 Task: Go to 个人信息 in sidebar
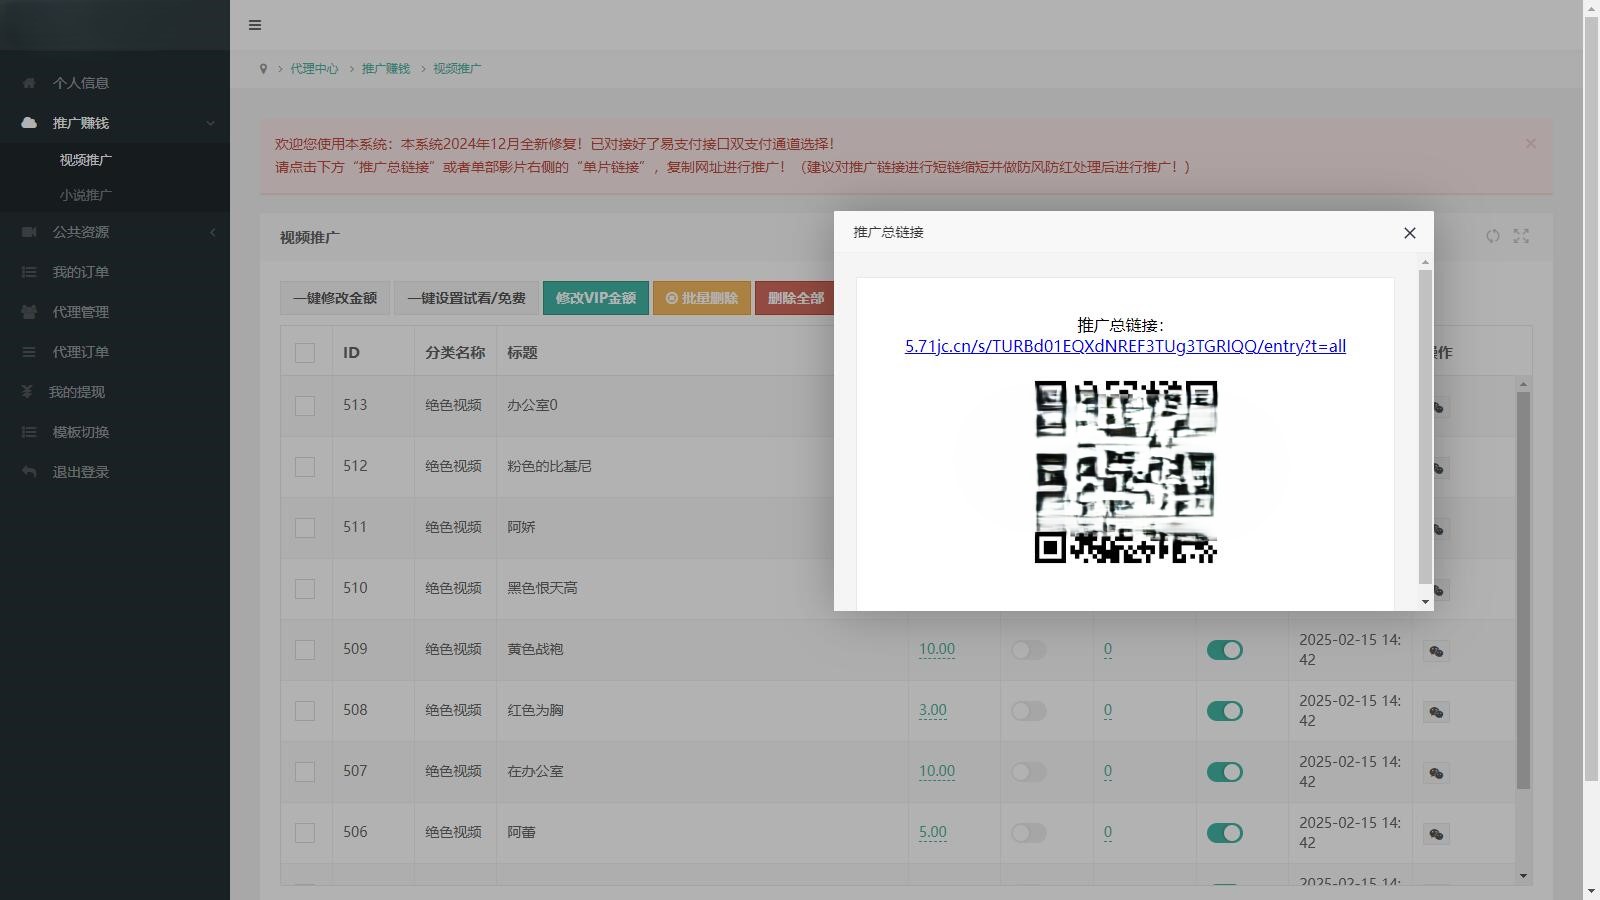click(81, 83)
